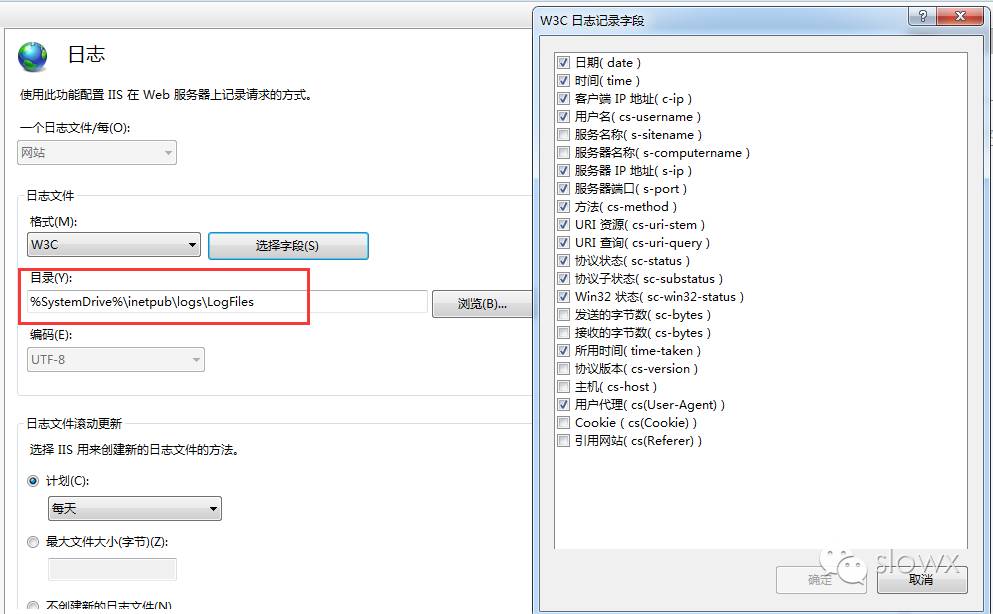The height and width of the screenshot is (614, 993).
Task: Toggle URI 资源( cs-uri-stem ) checkbox
Action: 563,225
